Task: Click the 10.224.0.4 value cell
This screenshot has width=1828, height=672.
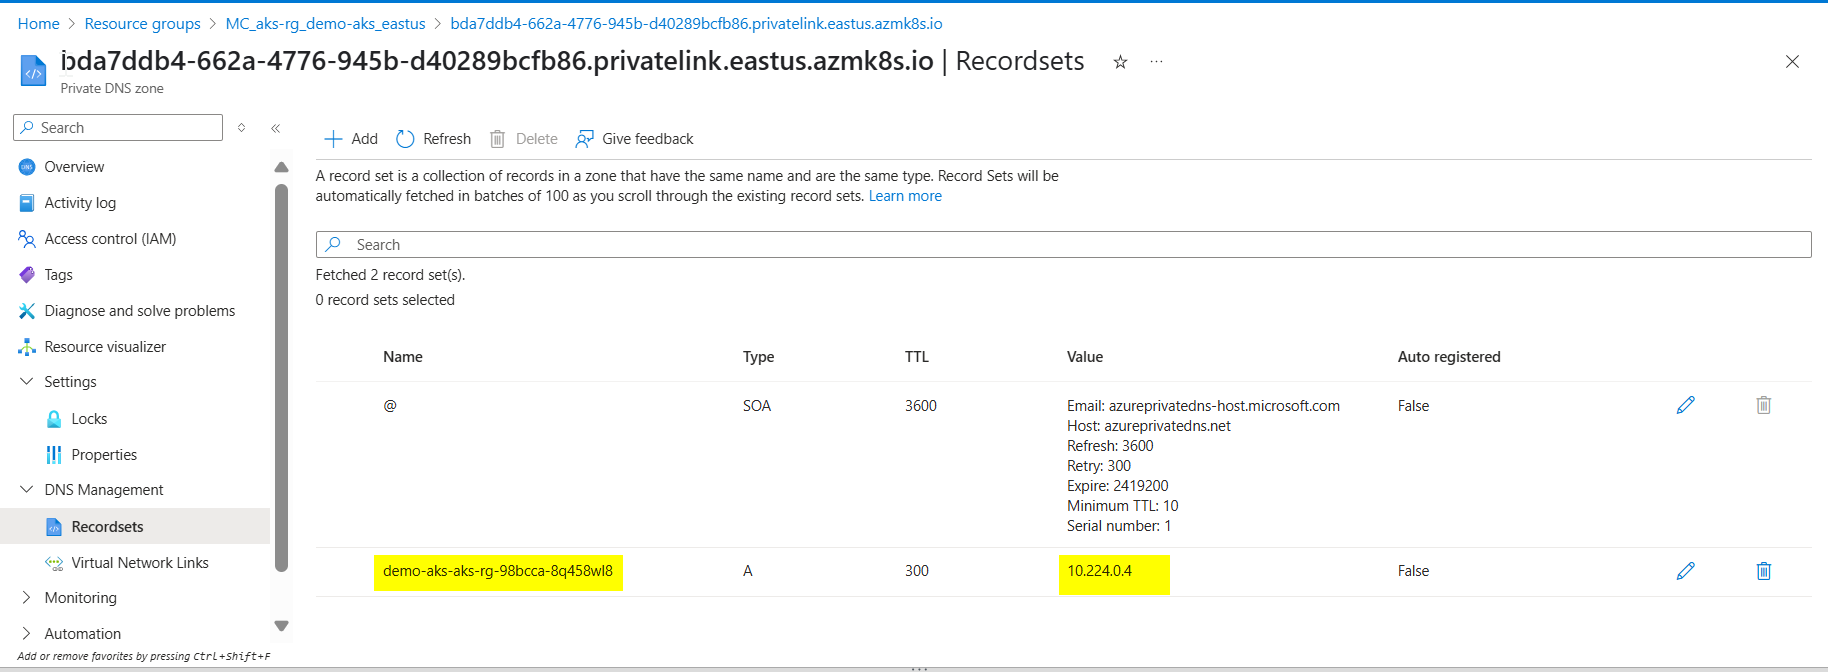Action: coord(1099,571)
